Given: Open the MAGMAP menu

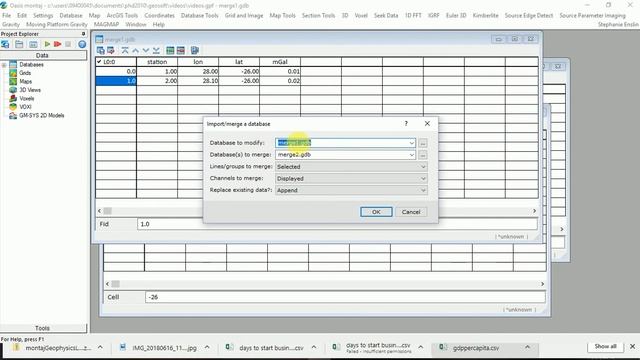Looking at the screenshot, I should tap(106, 24).
